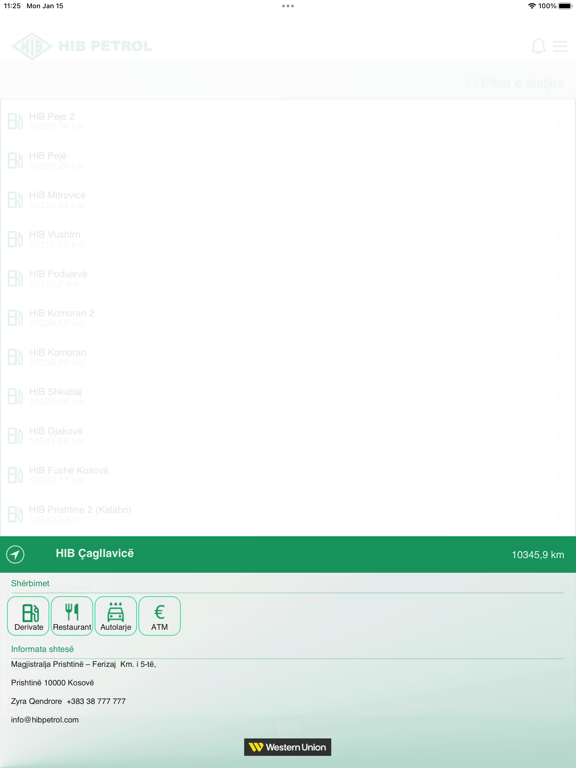
Task: Open HIB Fushë Kosovë station row
Action: pyautogui.click(x=288, y=475)
